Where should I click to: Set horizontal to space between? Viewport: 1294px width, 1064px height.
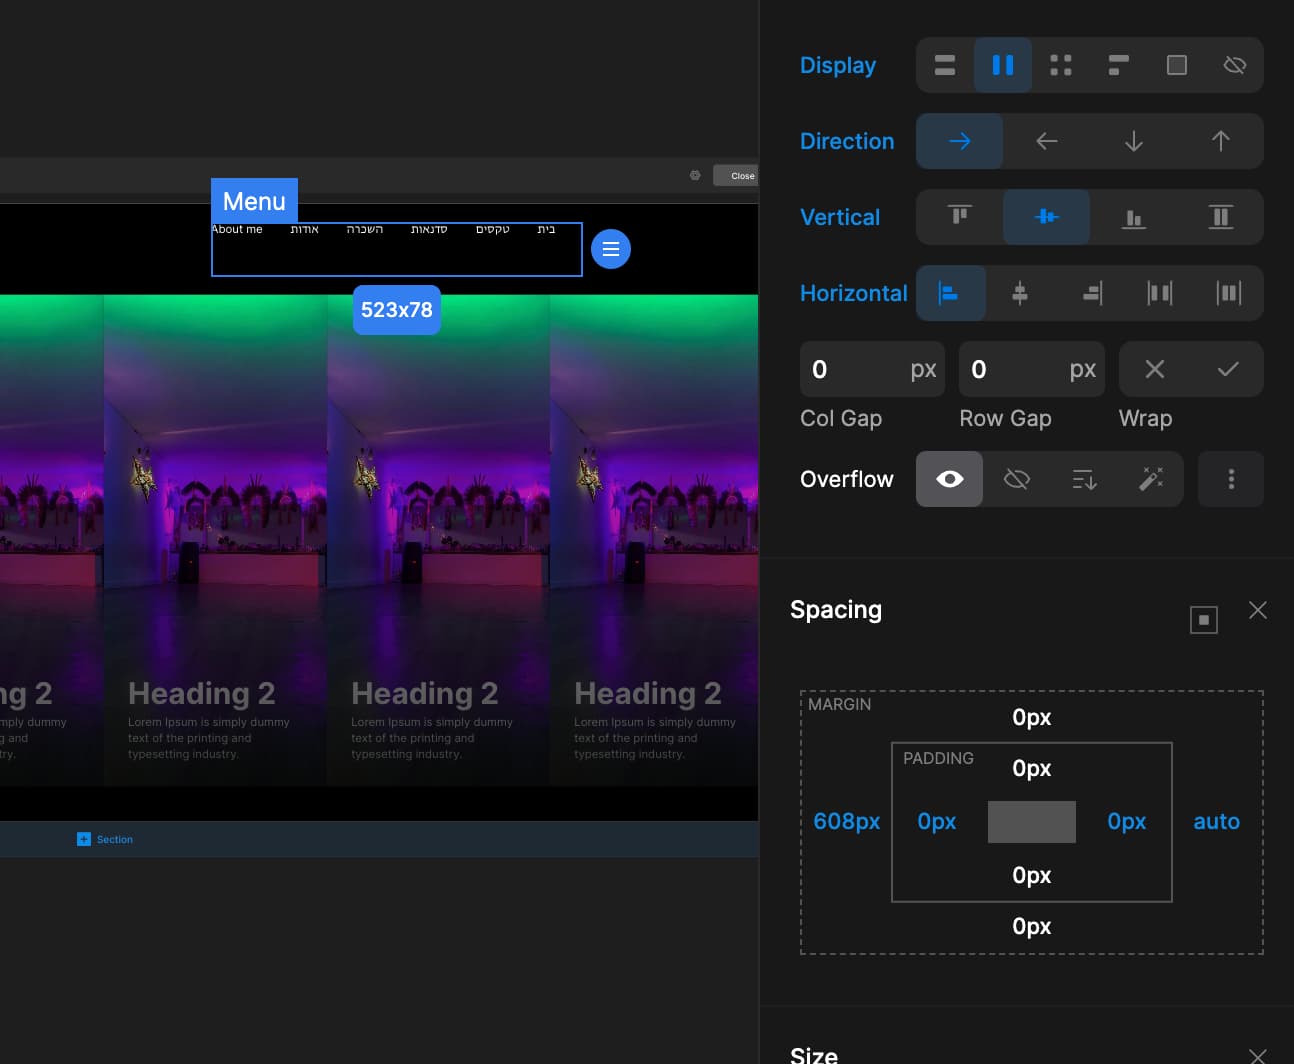coord(1160,293)
